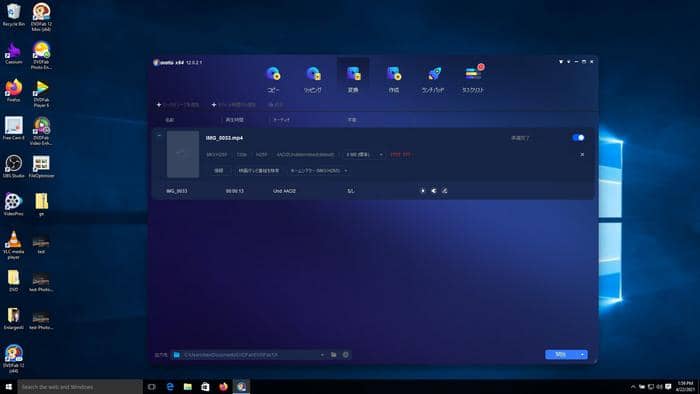Screen dimensions: 700x394
Task: Open advanced settings icon in IMG_0033 row
Action: point(433,191)
